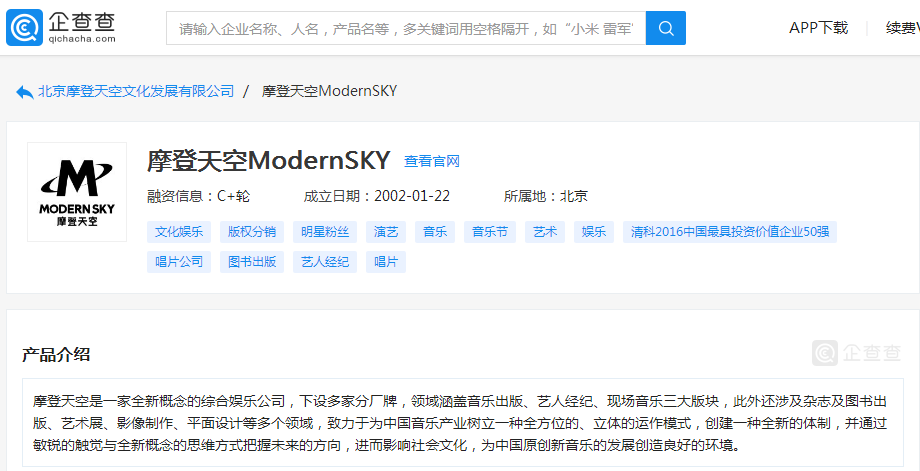Open APP下载 in top navigation
The height and width of the screenshot is (471, 920).
point(818,28)
